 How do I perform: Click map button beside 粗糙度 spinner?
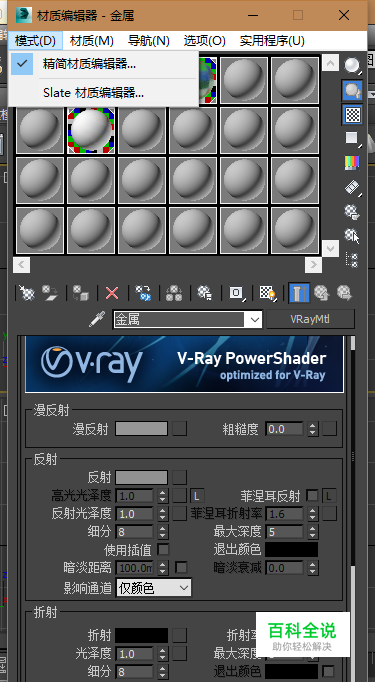[329, 429]
